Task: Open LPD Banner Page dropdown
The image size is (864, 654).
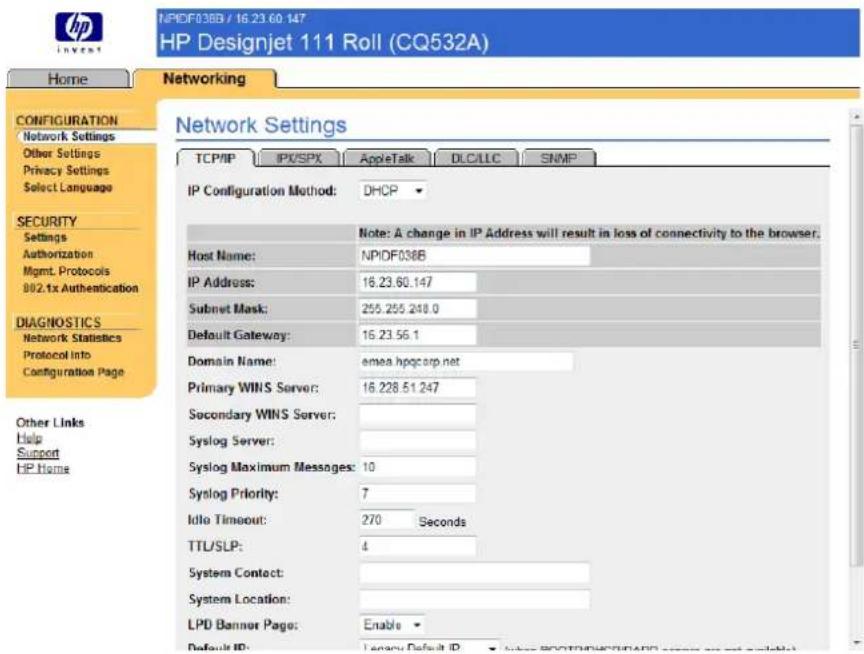Action: click(392, 625)
